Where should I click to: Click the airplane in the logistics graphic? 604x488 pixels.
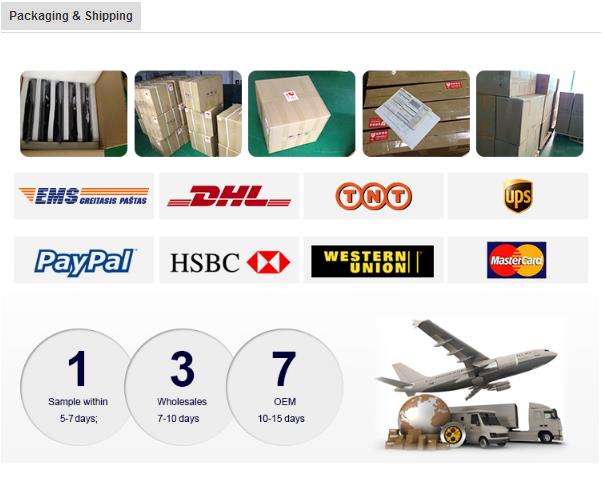pyautogui.click(x=466, y=358)
